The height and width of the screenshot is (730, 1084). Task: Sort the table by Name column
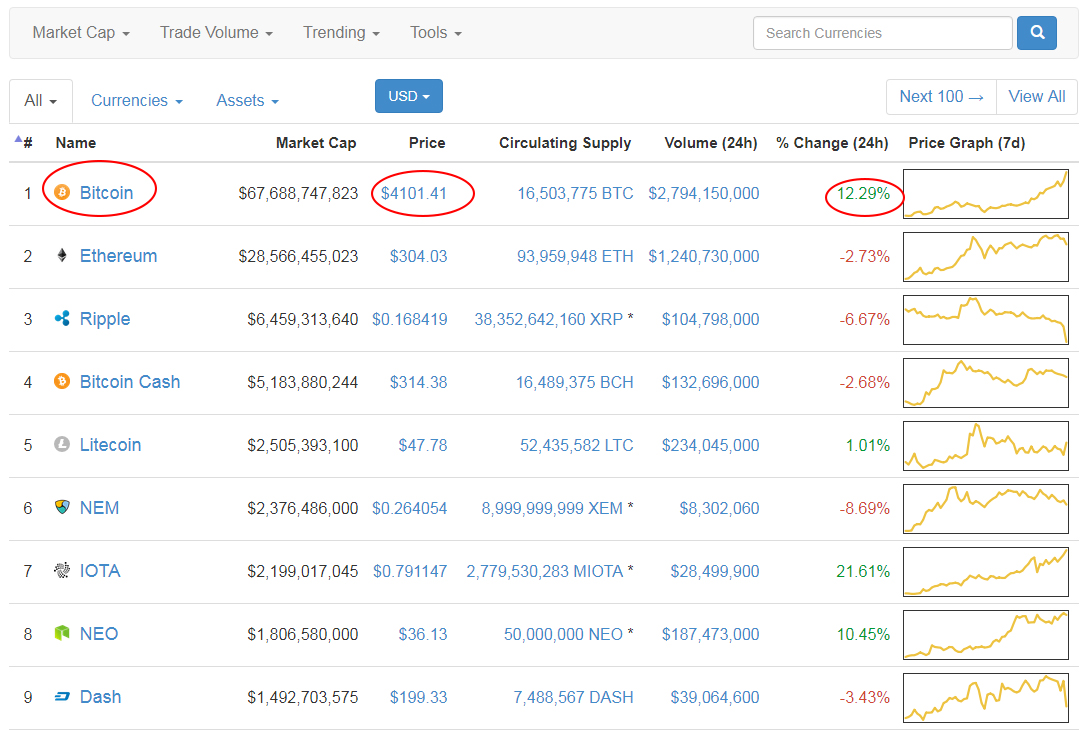[x=76, y=142]
